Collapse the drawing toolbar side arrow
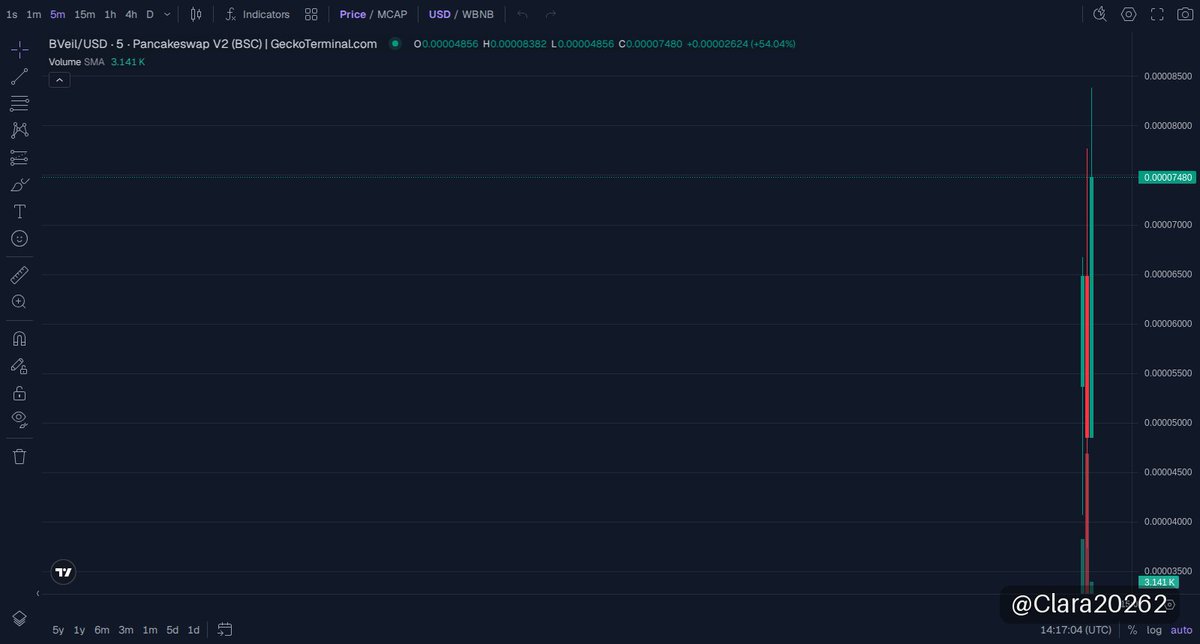This screenshot has width=1200, height=644. [38, 594]
